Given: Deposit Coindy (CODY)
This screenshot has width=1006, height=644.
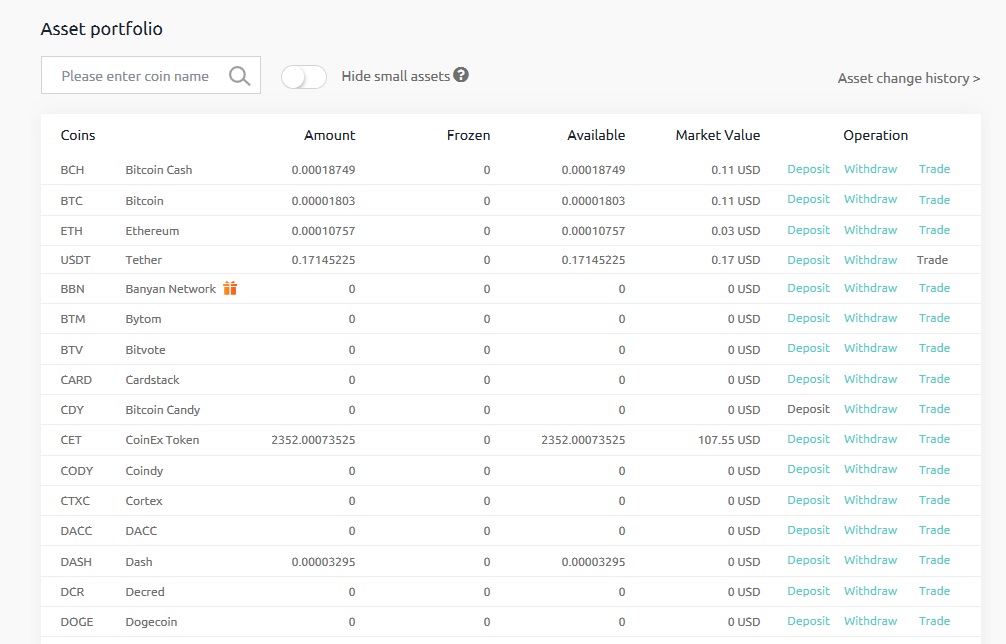Looking at the screenshot, I should point(808,469).
